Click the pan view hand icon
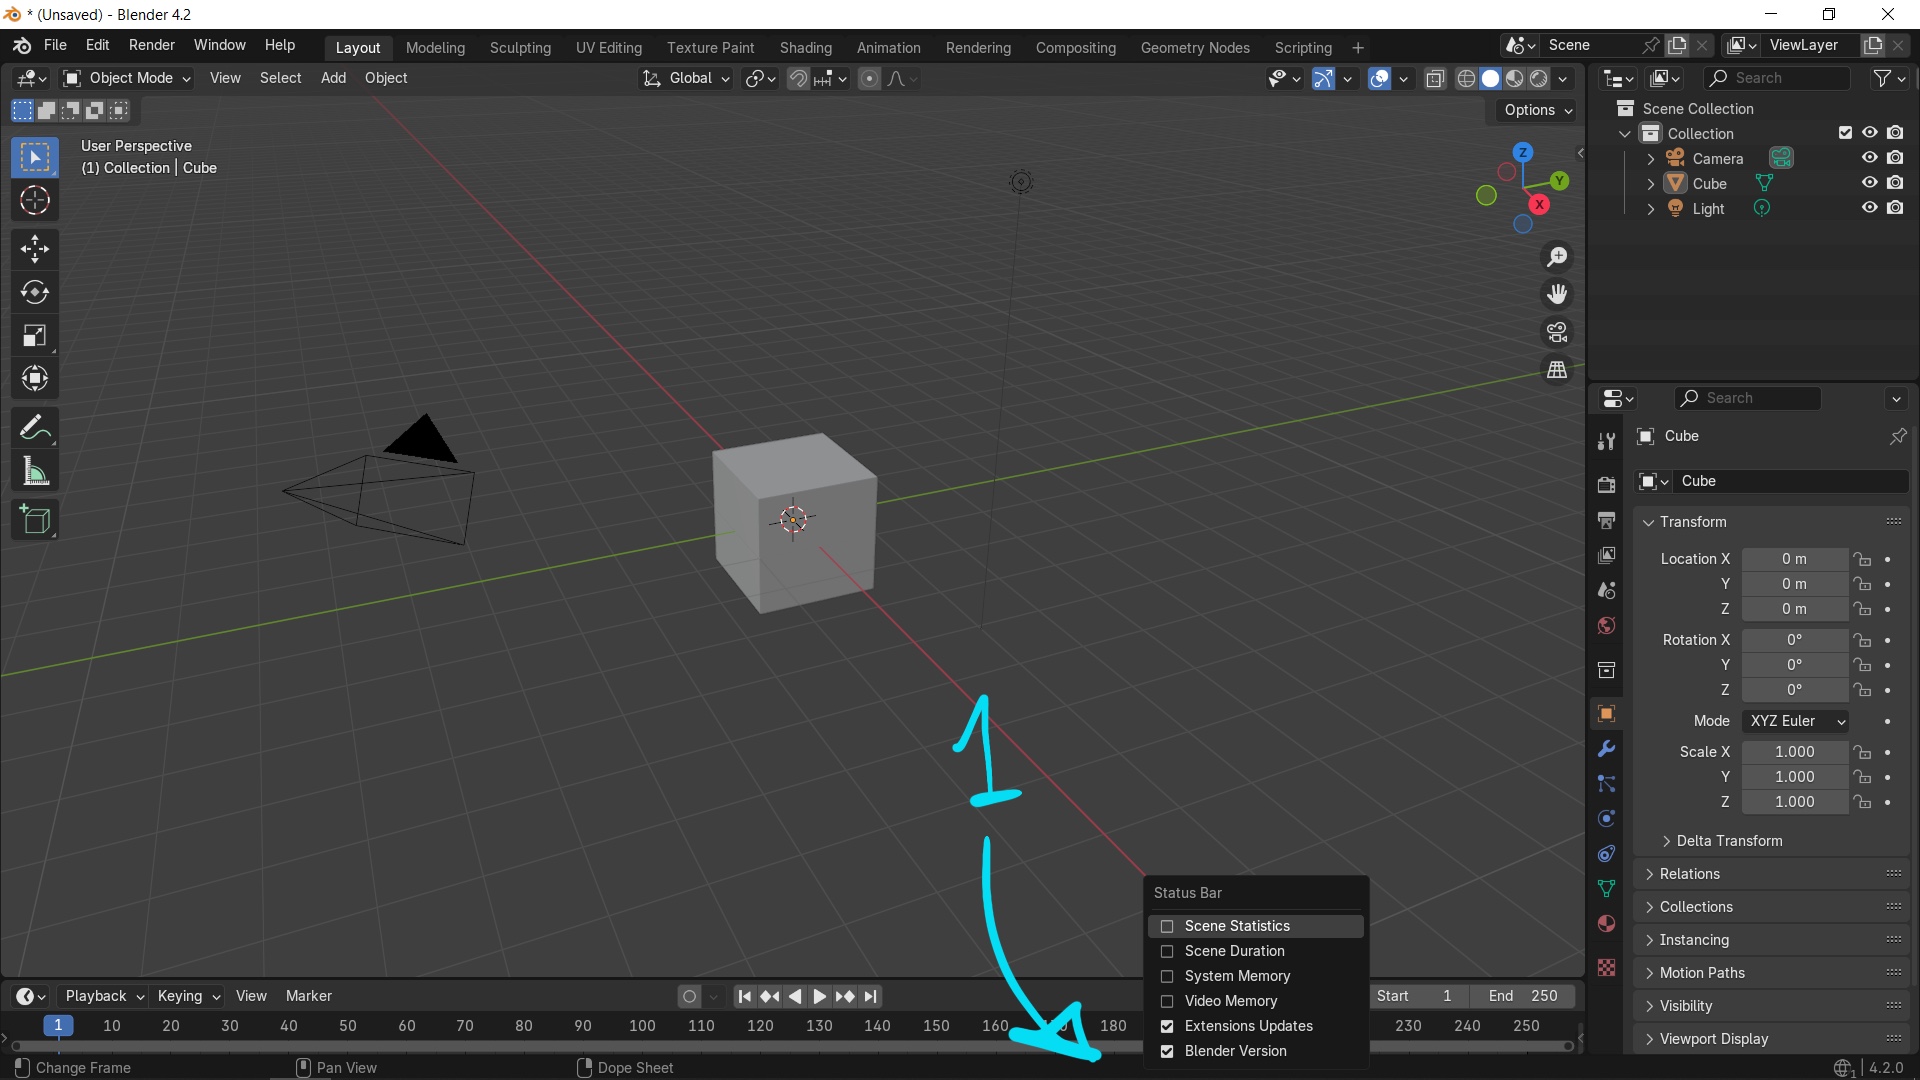This screenshot has height=1080, width=1920. tap(1557, 294)
